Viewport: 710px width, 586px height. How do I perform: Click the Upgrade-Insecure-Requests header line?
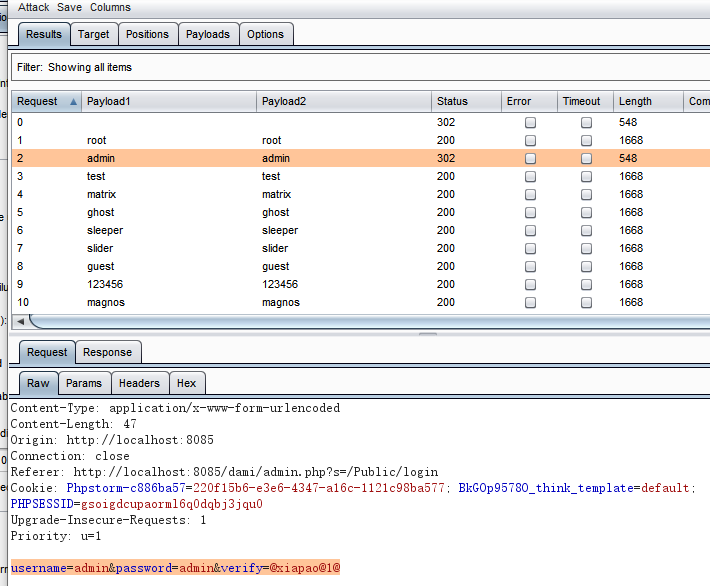pyautogui.click(x=108, y=520)
